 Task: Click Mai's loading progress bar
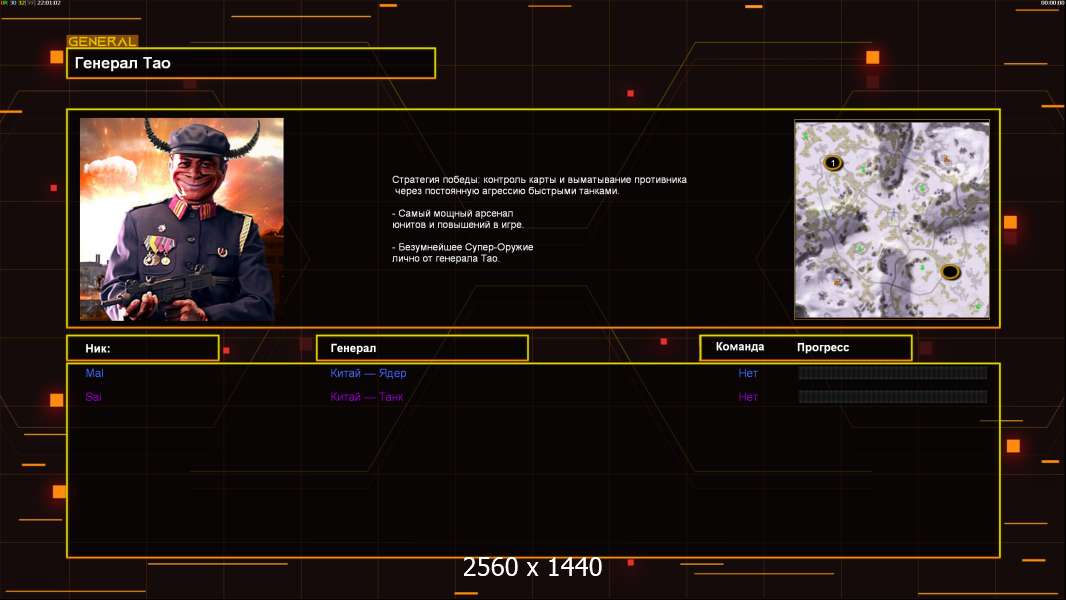coord(893,372)
